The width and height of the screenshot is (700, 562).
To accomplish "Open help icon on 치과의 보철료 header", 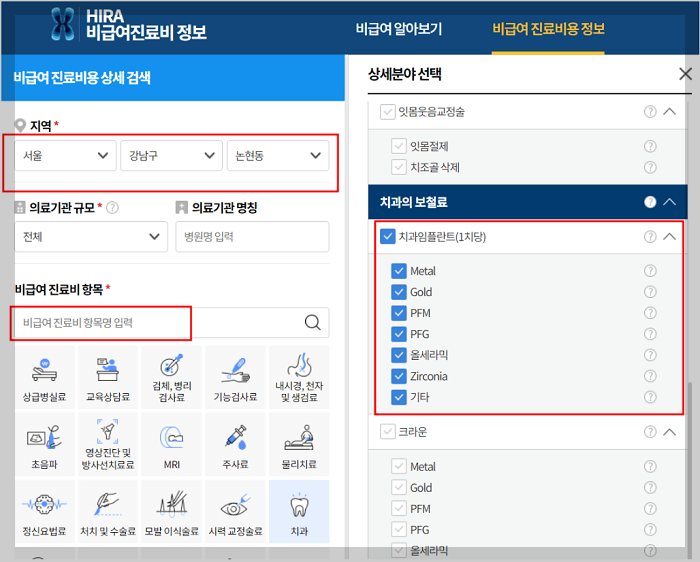I will (x=650, y=202).
